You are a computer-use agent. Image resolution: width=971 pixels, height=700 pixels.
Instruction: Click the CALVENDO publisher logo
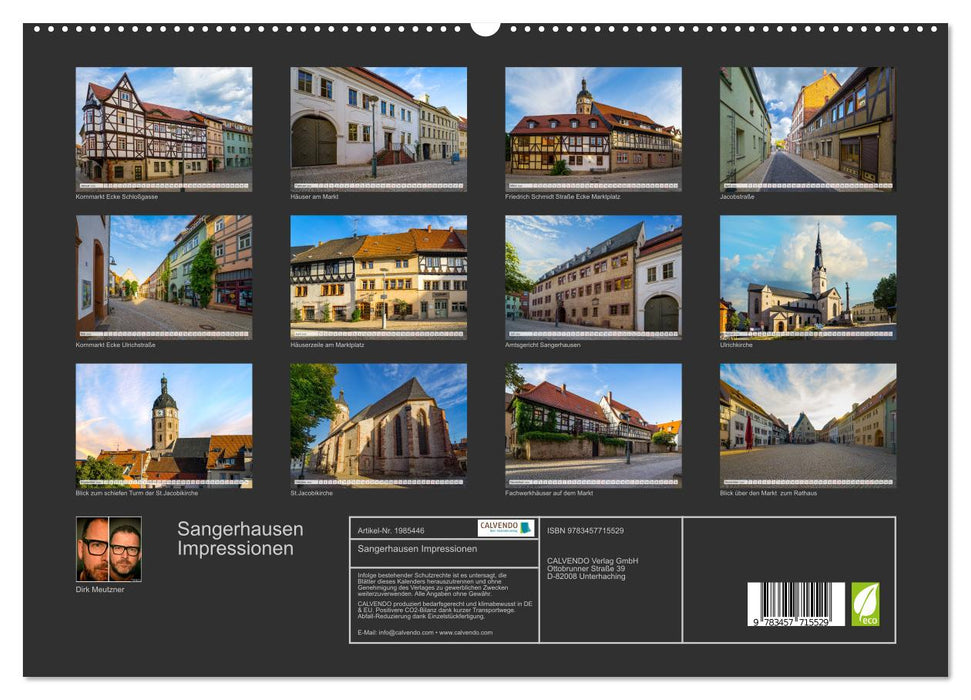(498, 527)
